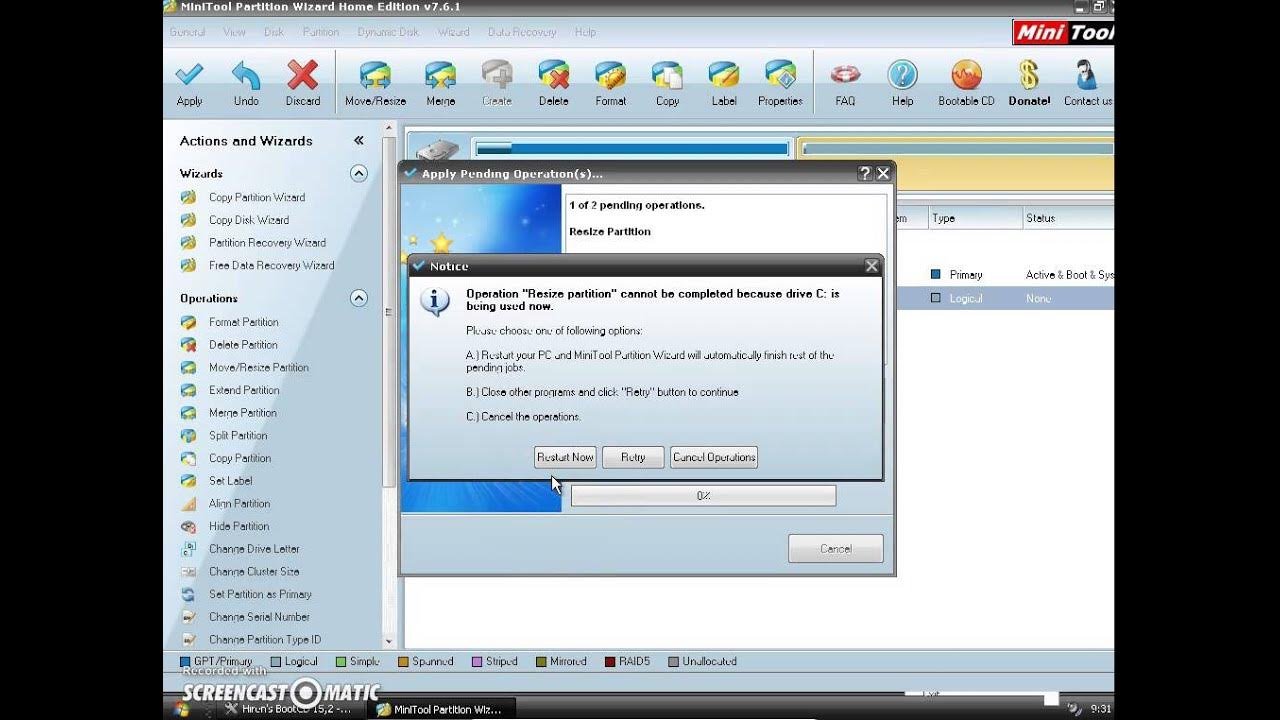1280x720 pixels.
Task: Choose Extend Partition in sidebar
Action: (244, 390)
